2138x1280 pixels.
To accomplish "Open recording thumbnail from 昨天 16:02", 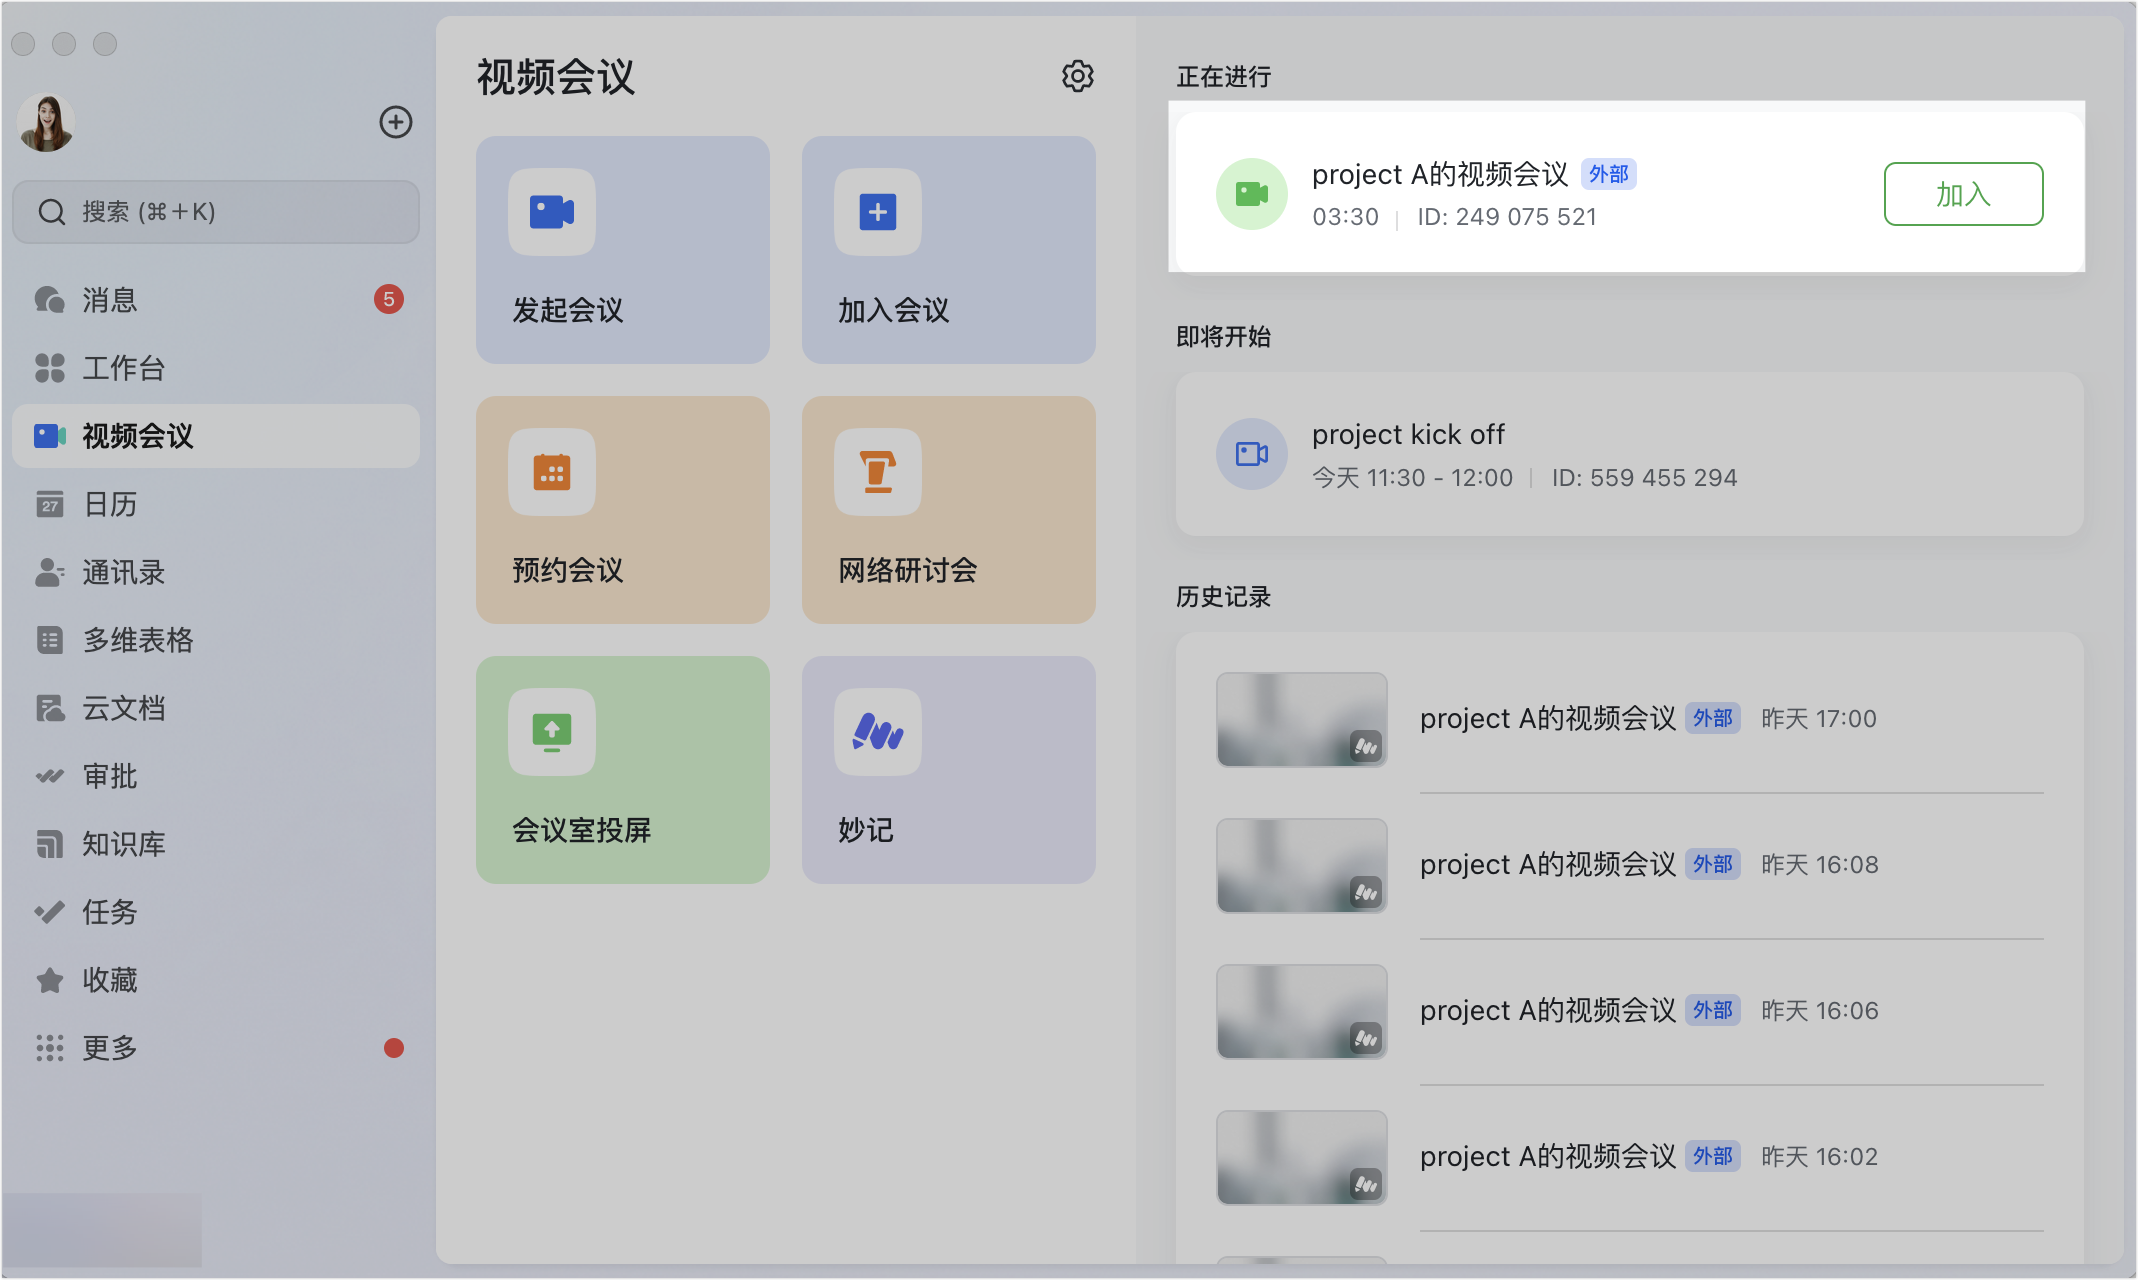I will (x=1301, y=1158).
